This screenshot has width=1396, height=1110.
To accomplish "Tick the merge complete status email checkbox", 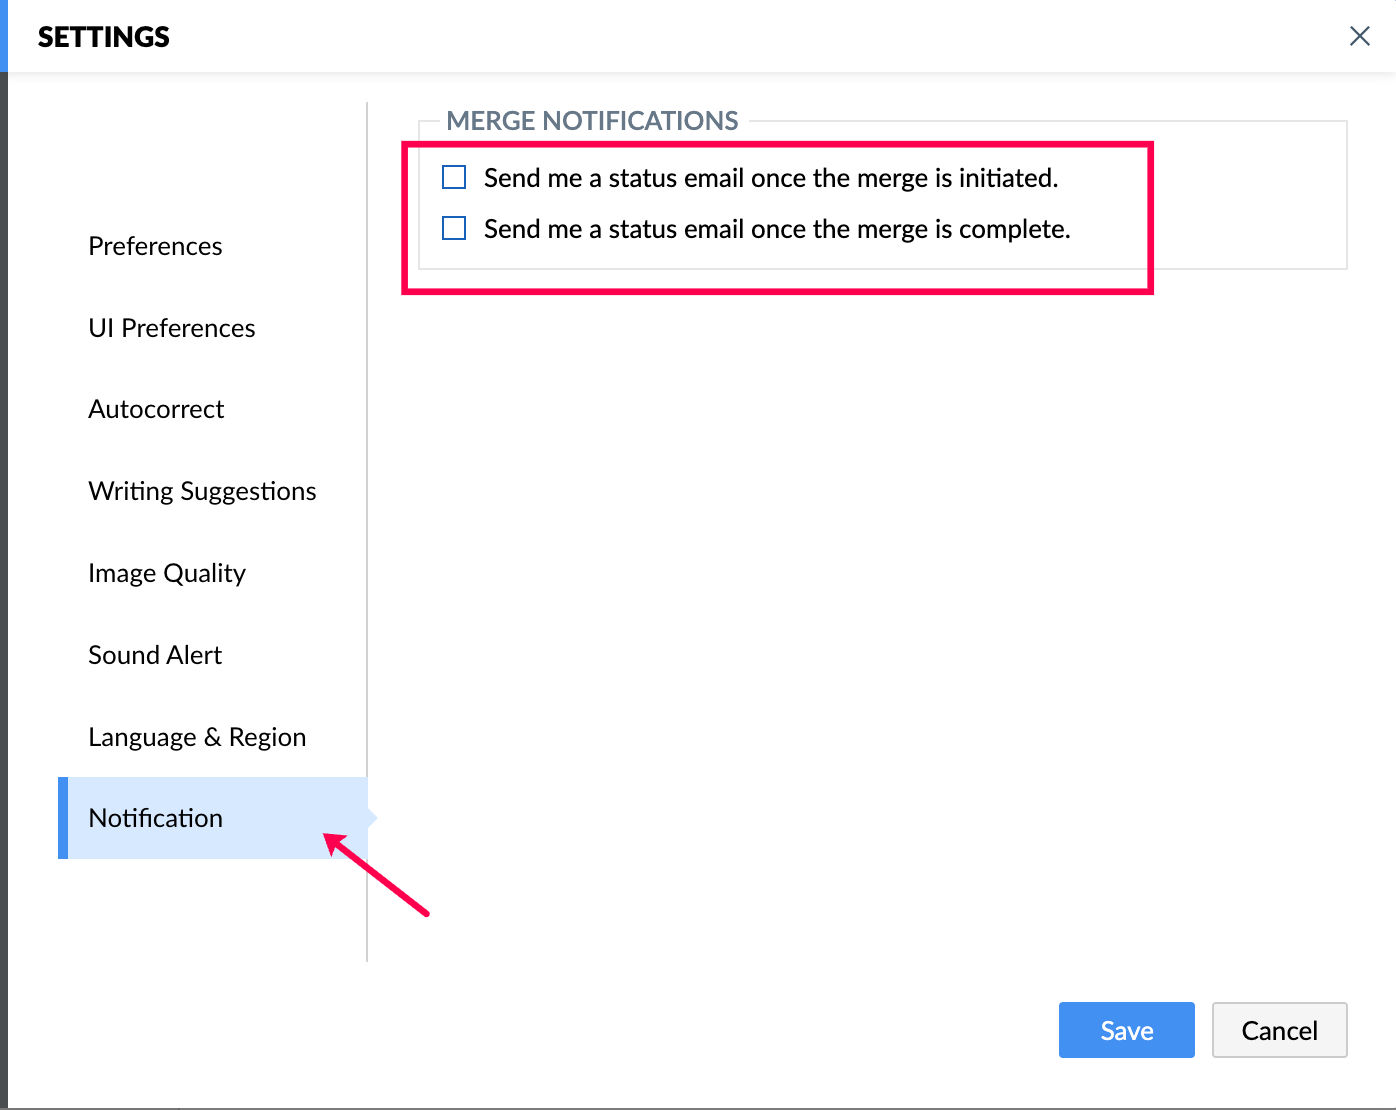I will [454, 229].
